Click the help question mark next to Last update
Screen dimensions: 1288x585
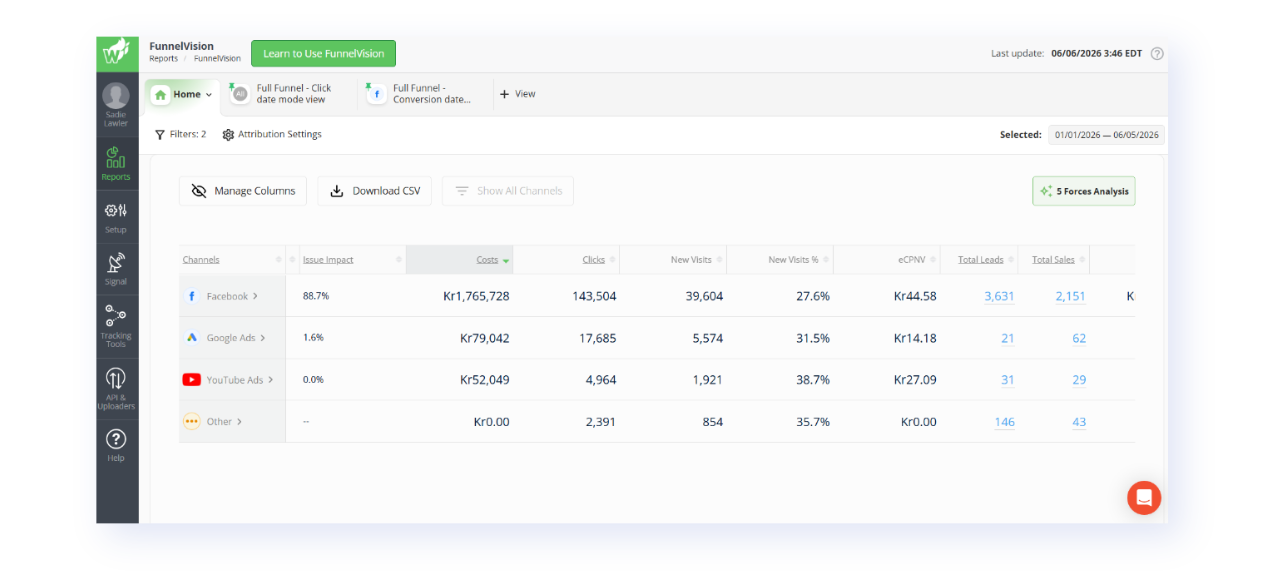1157,54
